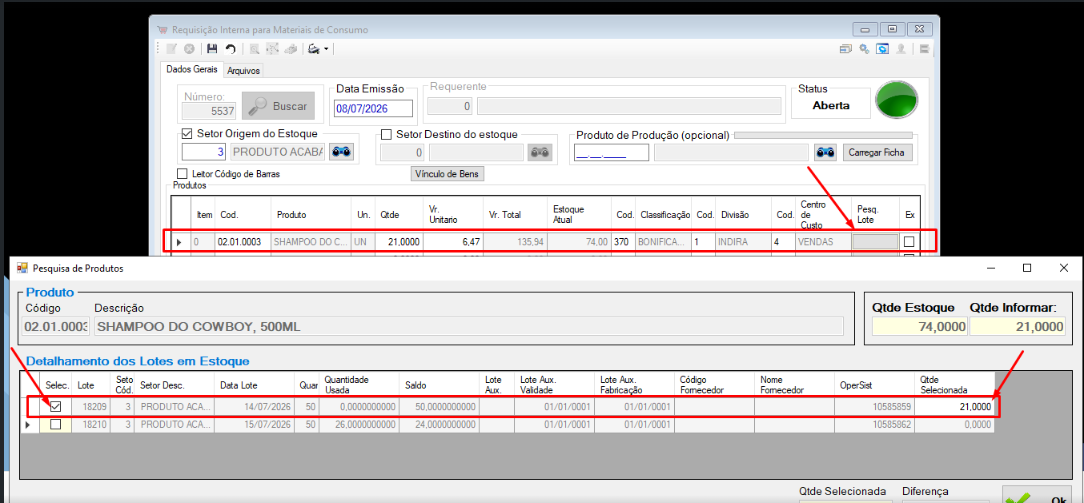Click the Qtde Estoque value 74,0000
Viewport: 1084px width, 503px height.
pos(920,326)
